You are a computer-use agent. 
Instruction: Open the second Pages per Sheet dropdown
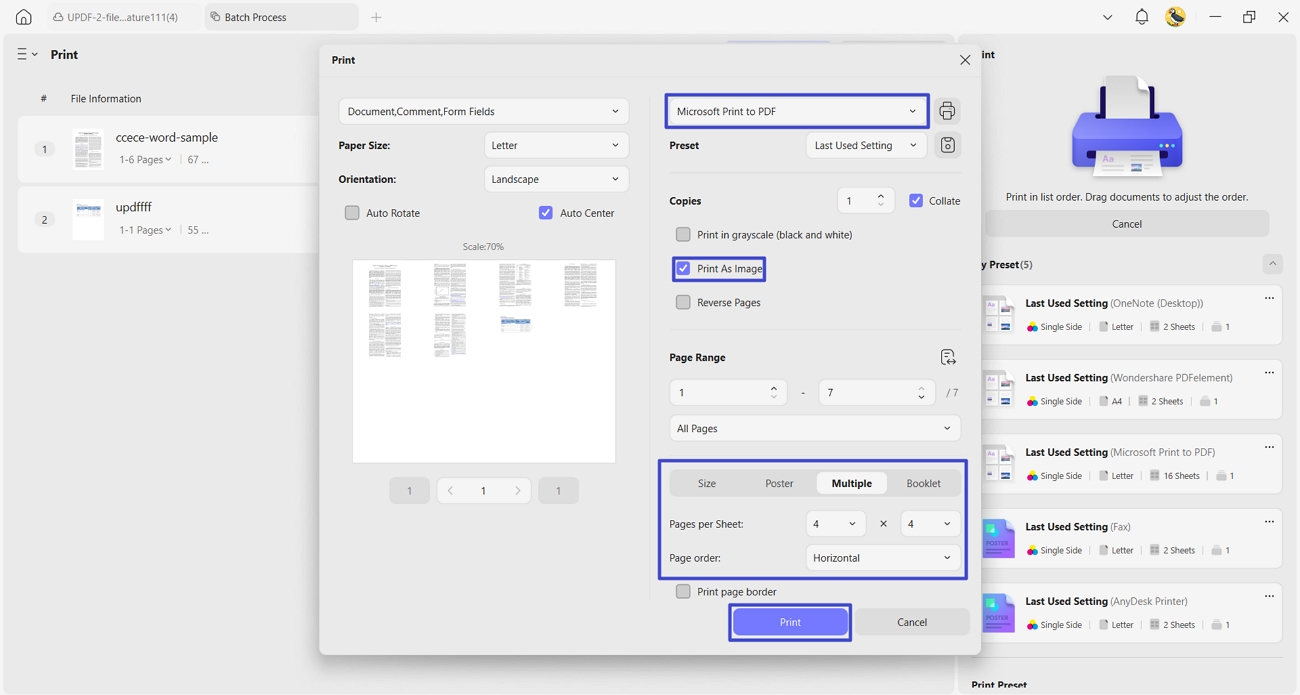pos(931,524)
